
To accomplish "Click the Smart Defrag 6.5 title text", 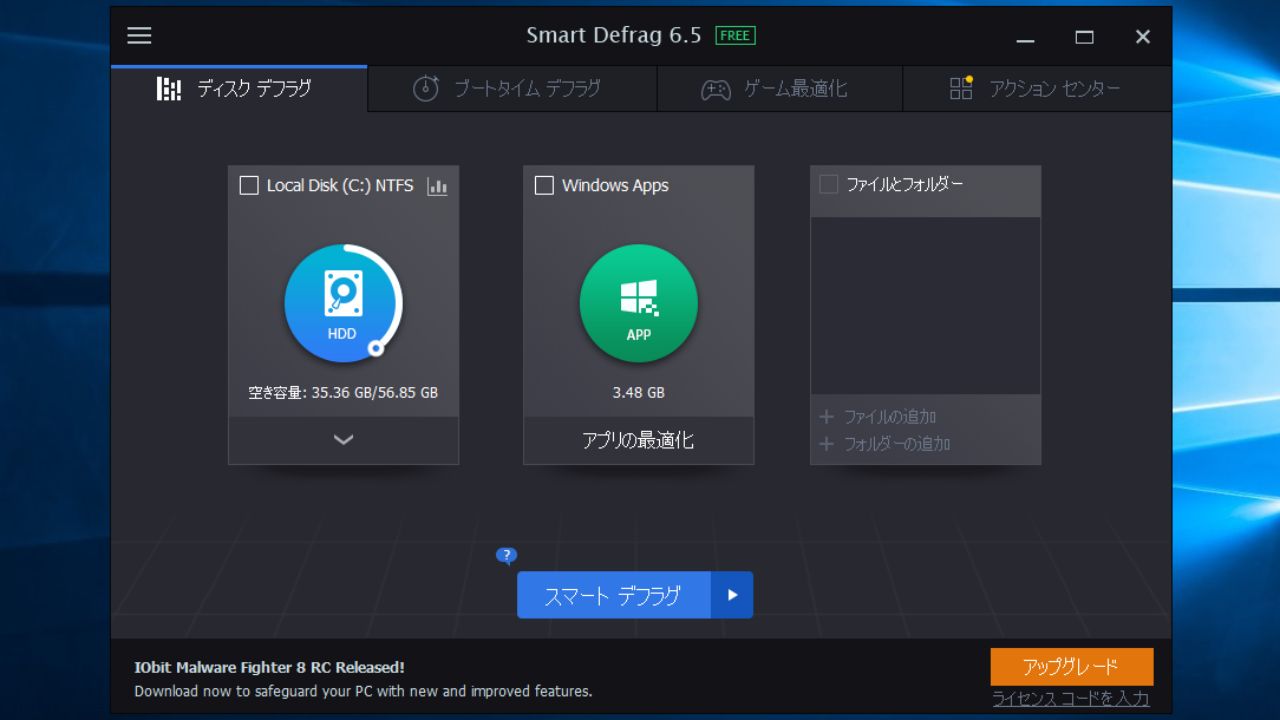I will tap(614, 36).
